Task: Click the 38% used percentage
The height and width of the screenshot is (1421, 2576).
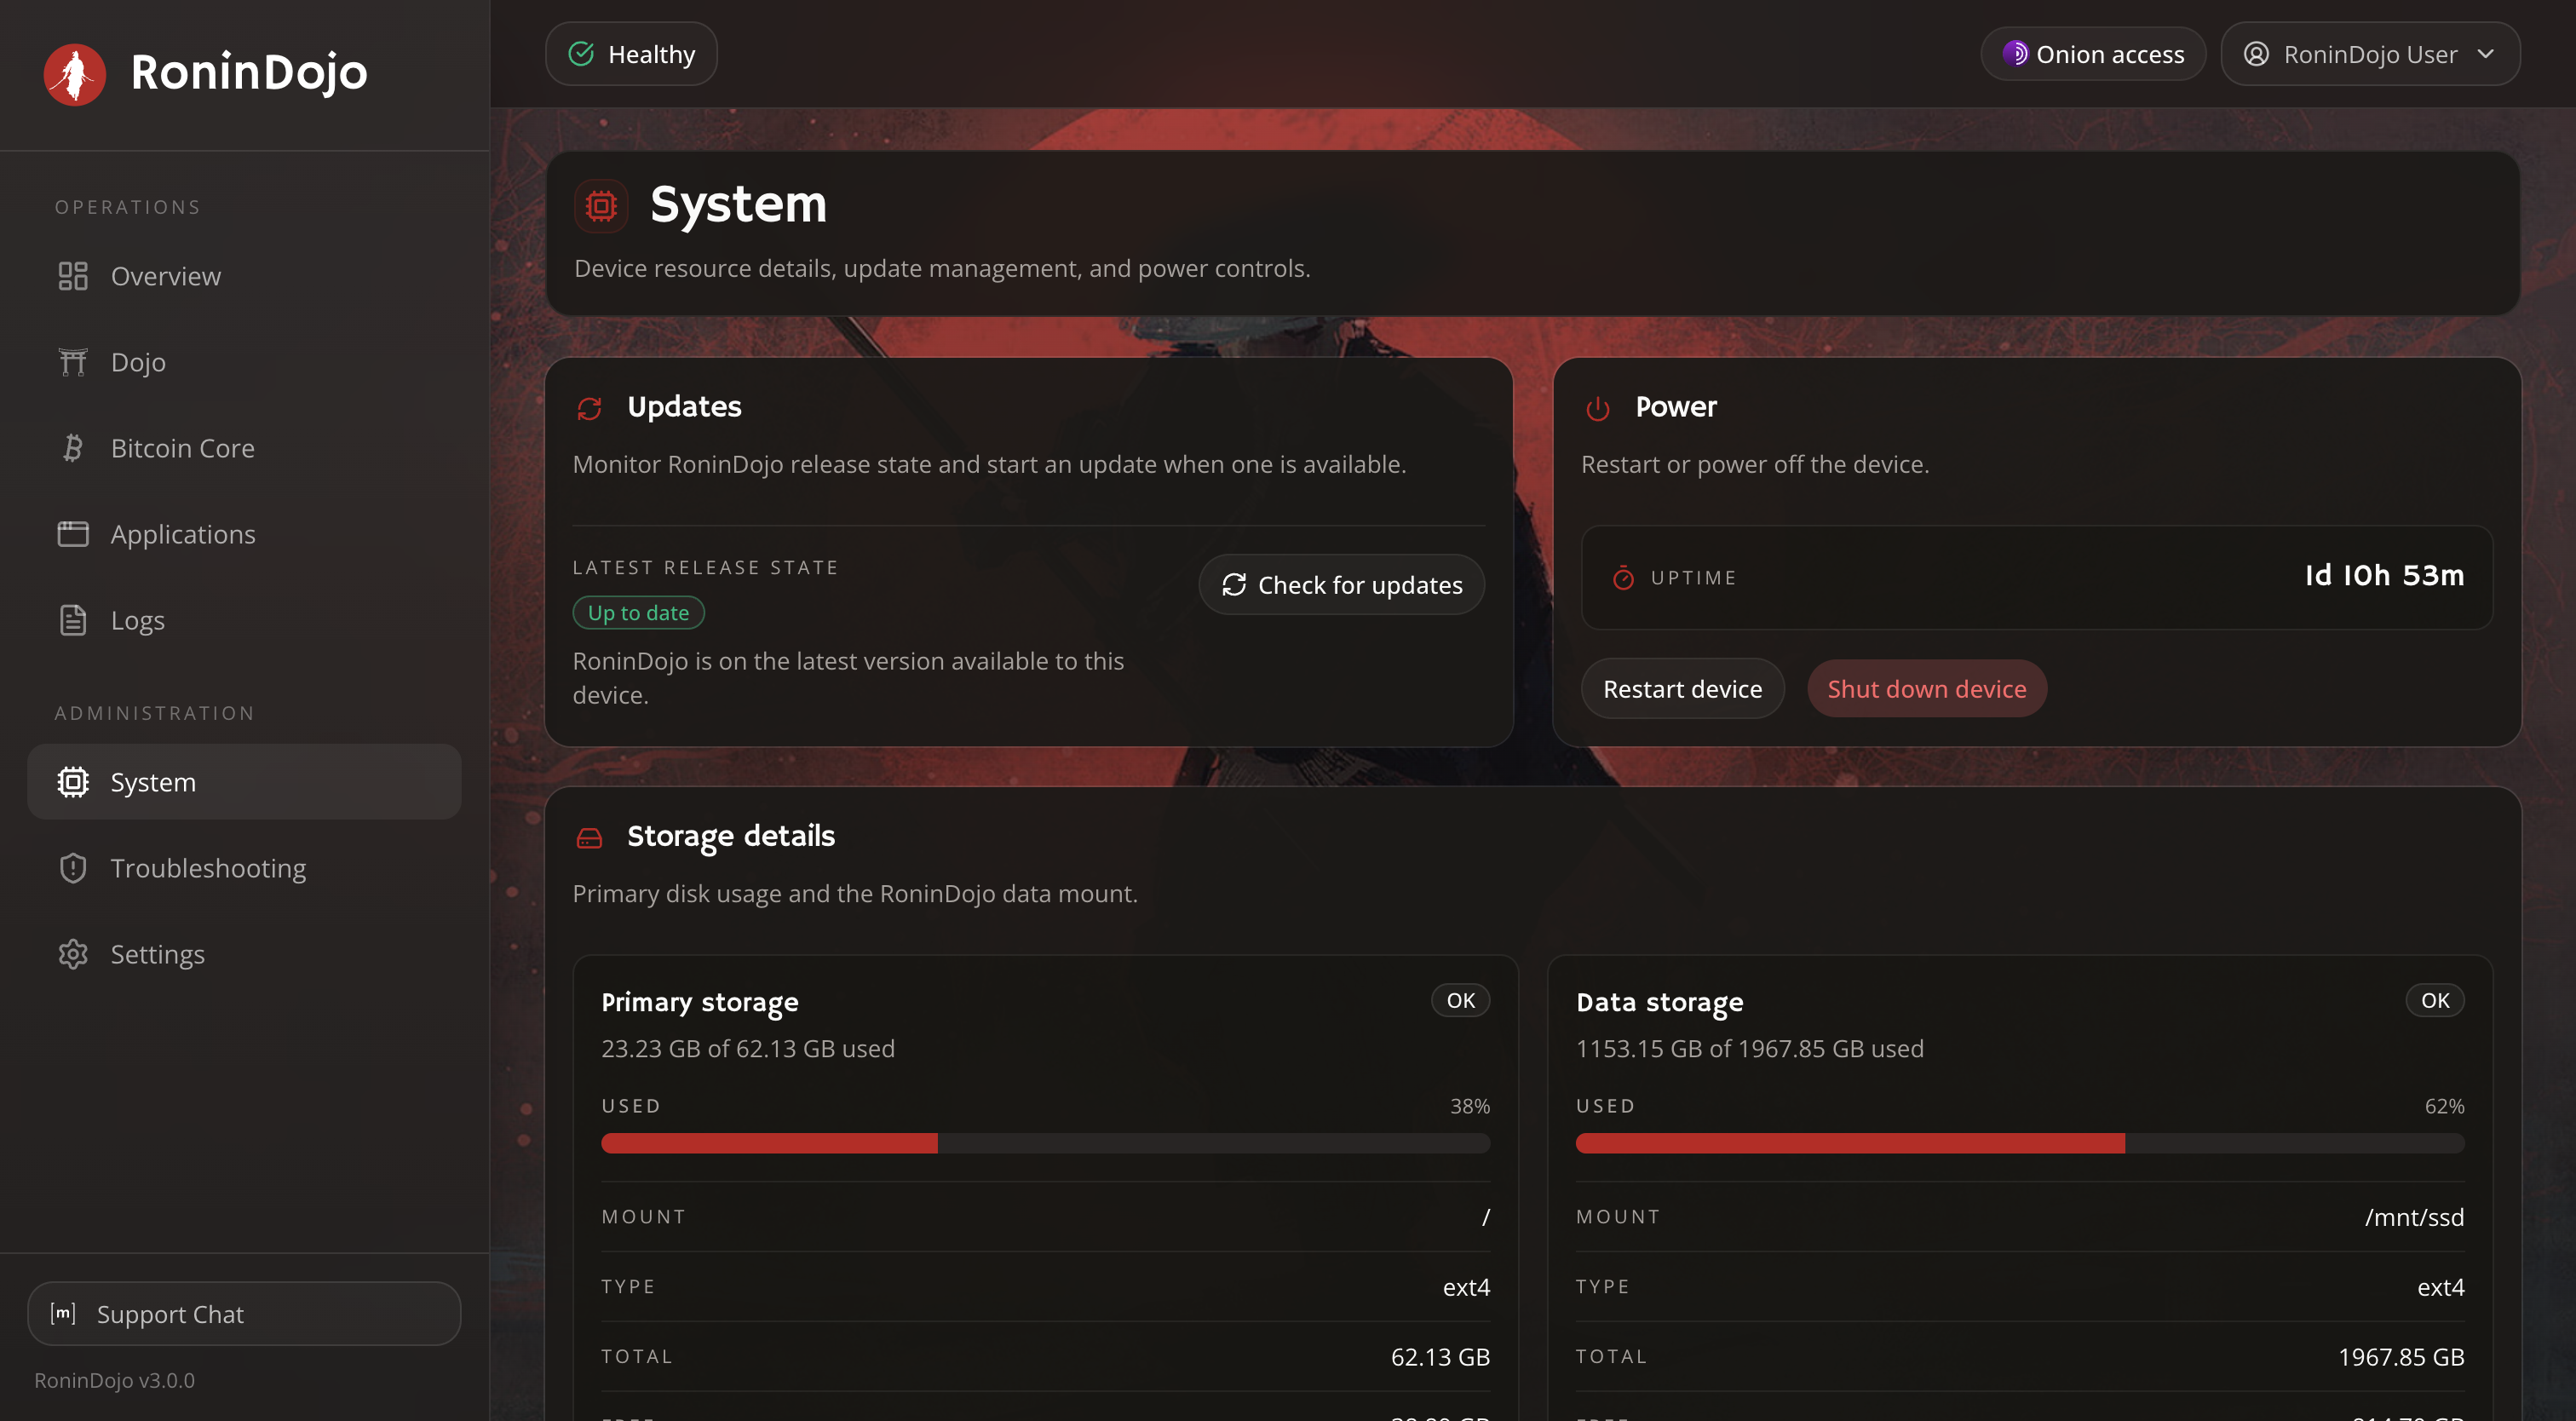Action: (x=1470, y=1106)
